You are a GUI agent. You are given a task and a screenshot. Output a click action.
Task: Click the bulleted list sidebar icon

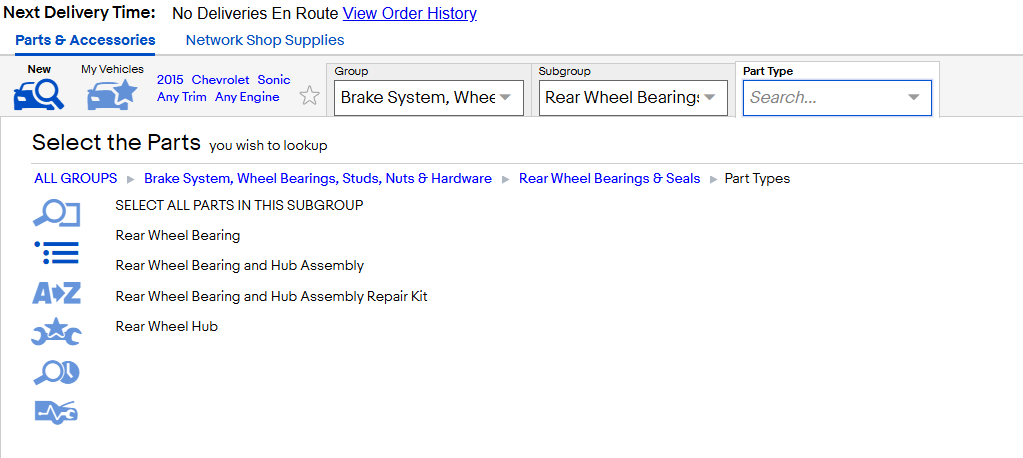click(x=56, y=252)
